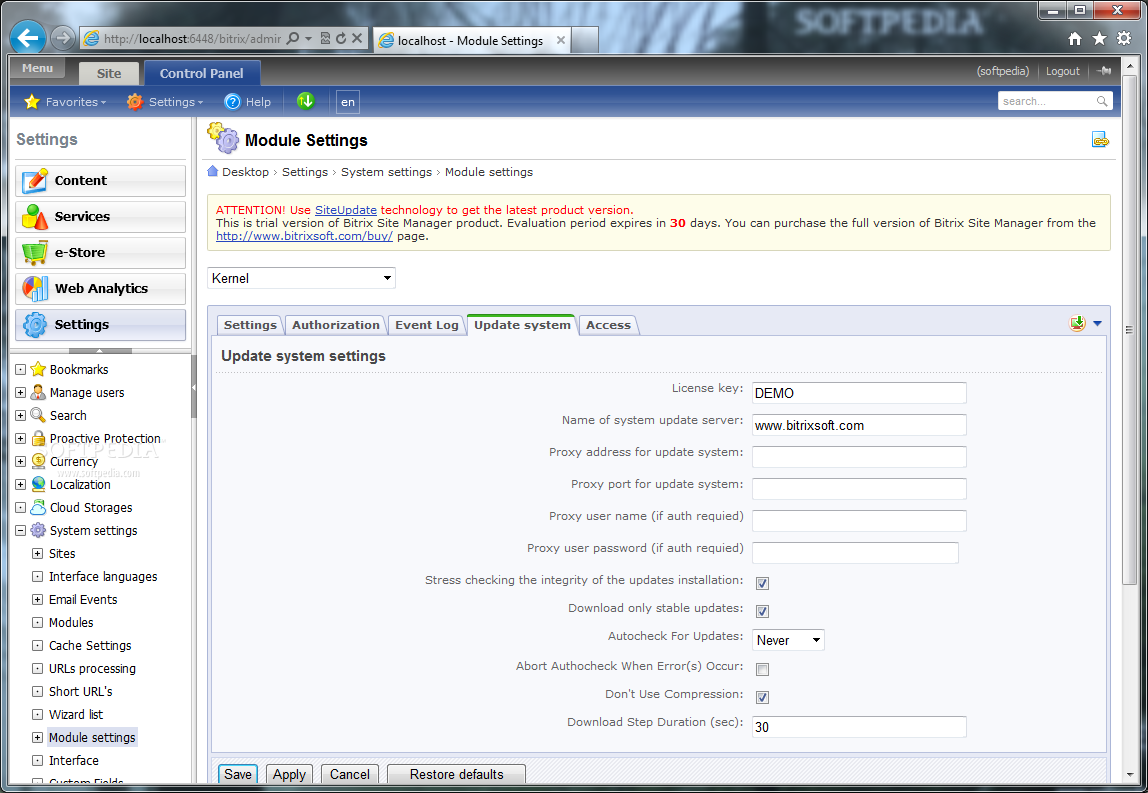Image resolution: width=1148 pixels, height=793 pixels.
Task: Select Cache Settings in the tree
Action: click(x=90, y=645)
